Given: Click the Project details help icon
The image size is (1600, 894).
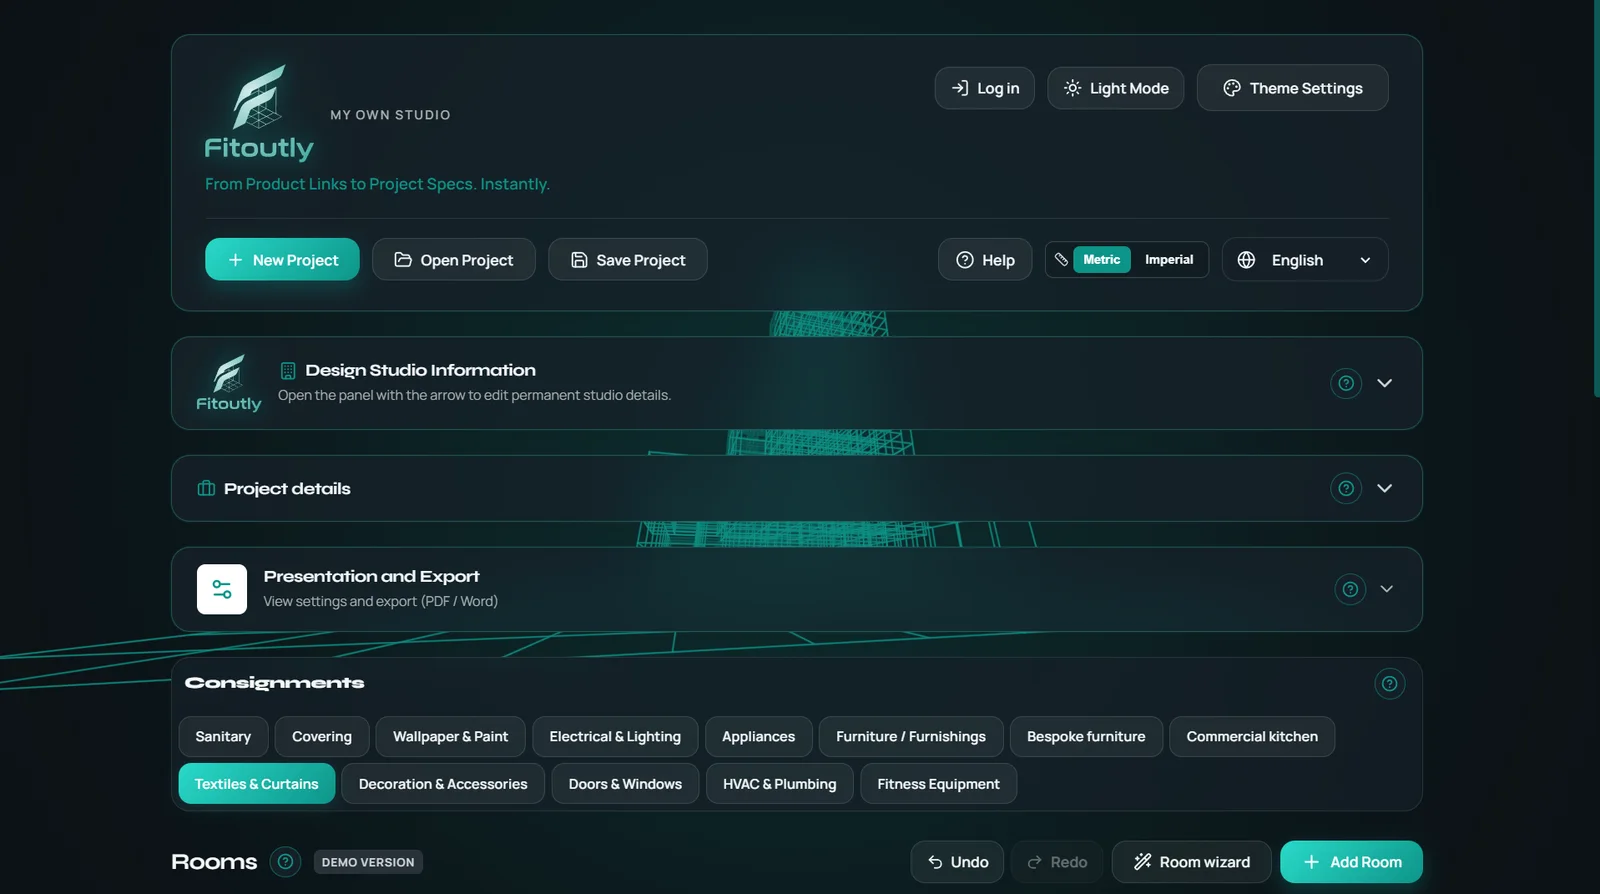Looking at the screenshot, I should [x=1346, y=488].
